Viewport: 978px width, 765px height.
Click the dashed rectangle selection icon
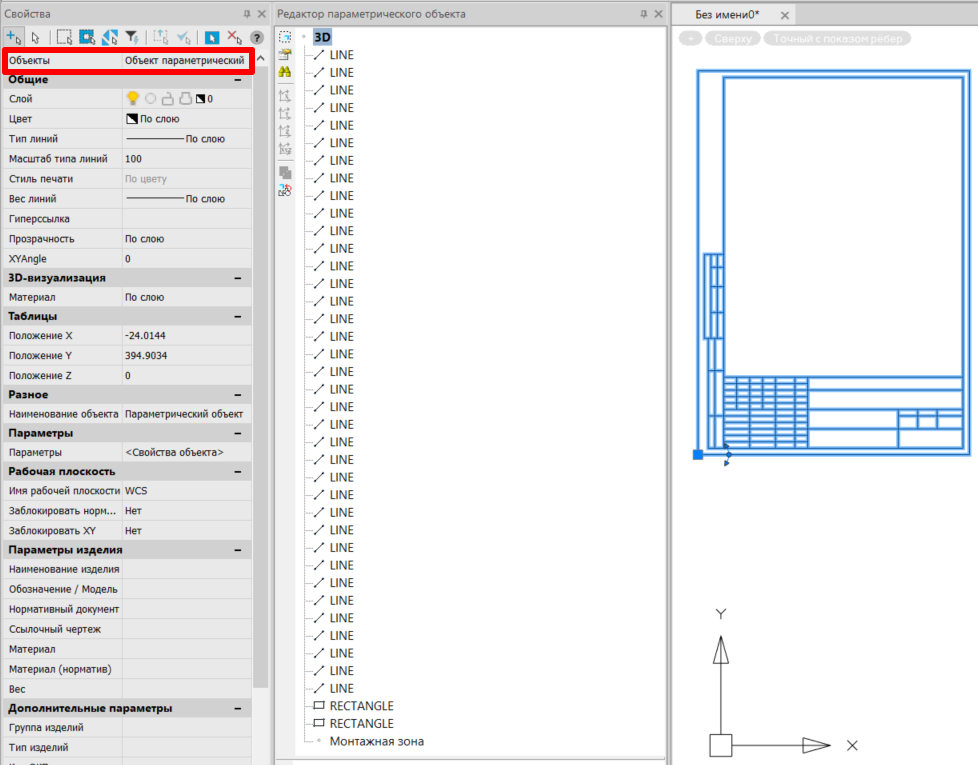[x=64, y=37]
